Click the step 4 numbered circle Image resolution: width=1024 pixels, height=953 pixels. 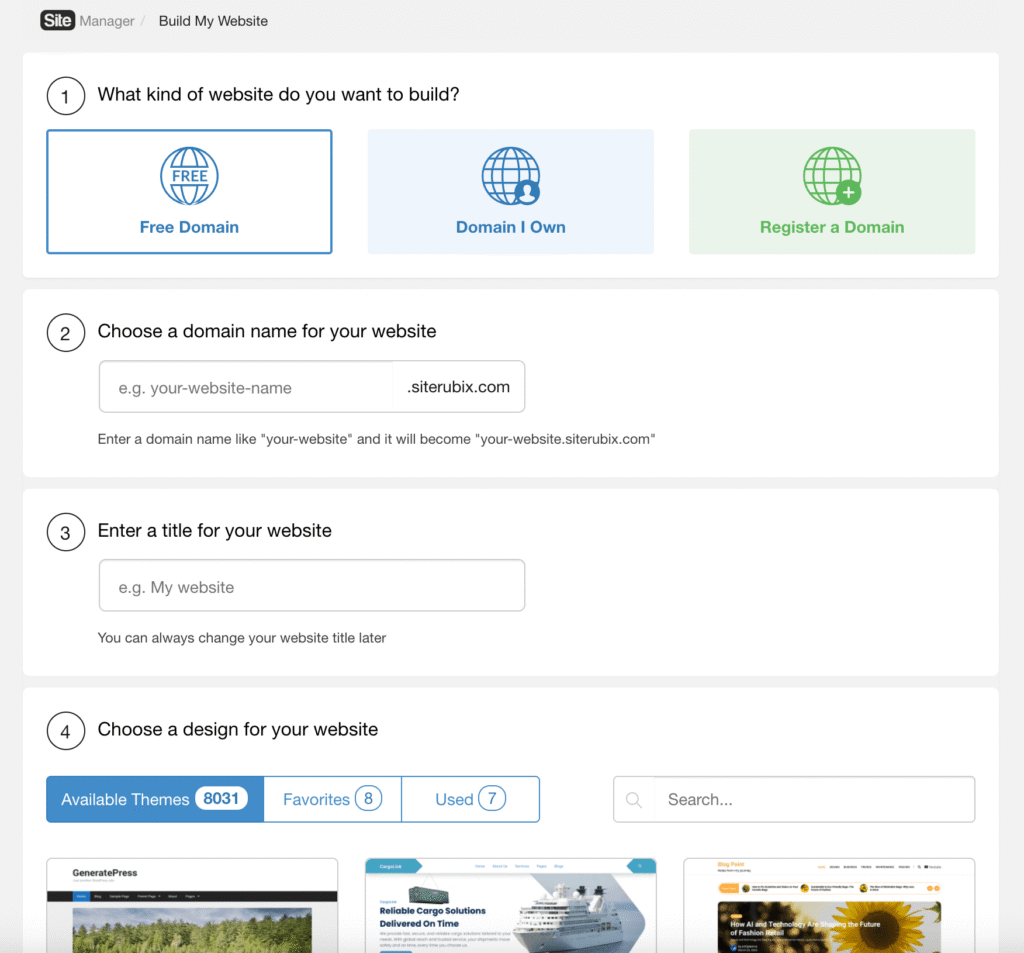(65, 730)
